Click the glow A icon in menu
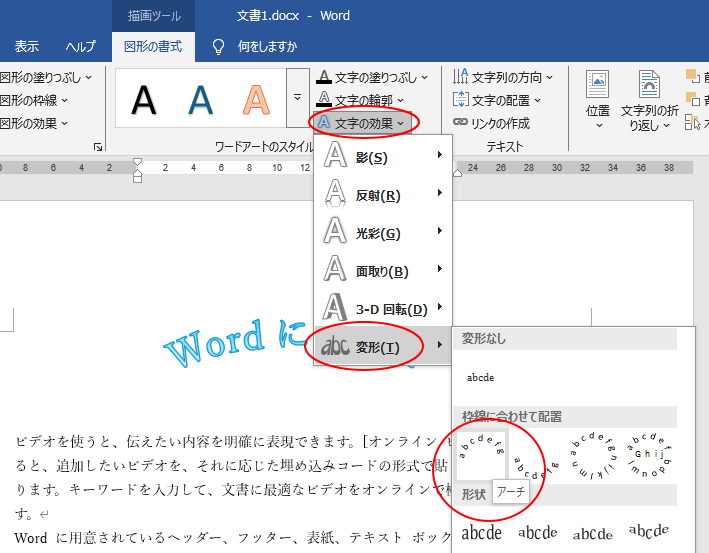 (335, 232)
